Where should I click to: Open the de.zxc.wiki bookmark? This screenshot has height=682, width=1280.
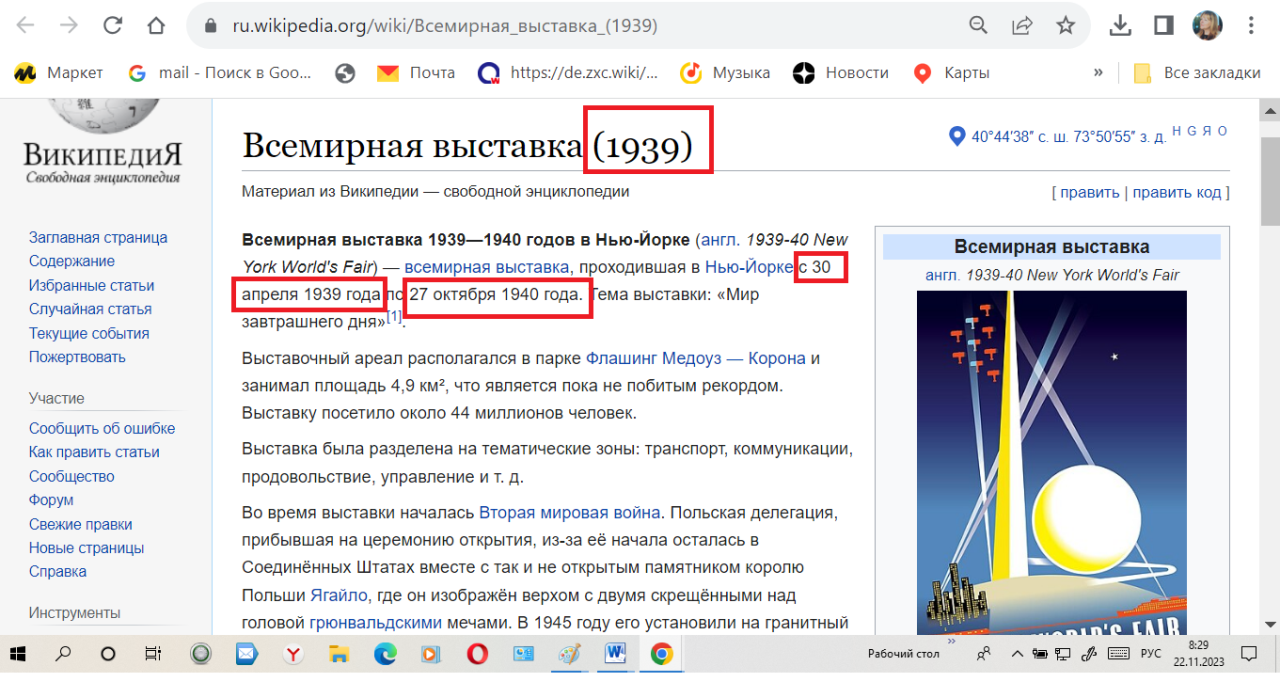point(569,73)
